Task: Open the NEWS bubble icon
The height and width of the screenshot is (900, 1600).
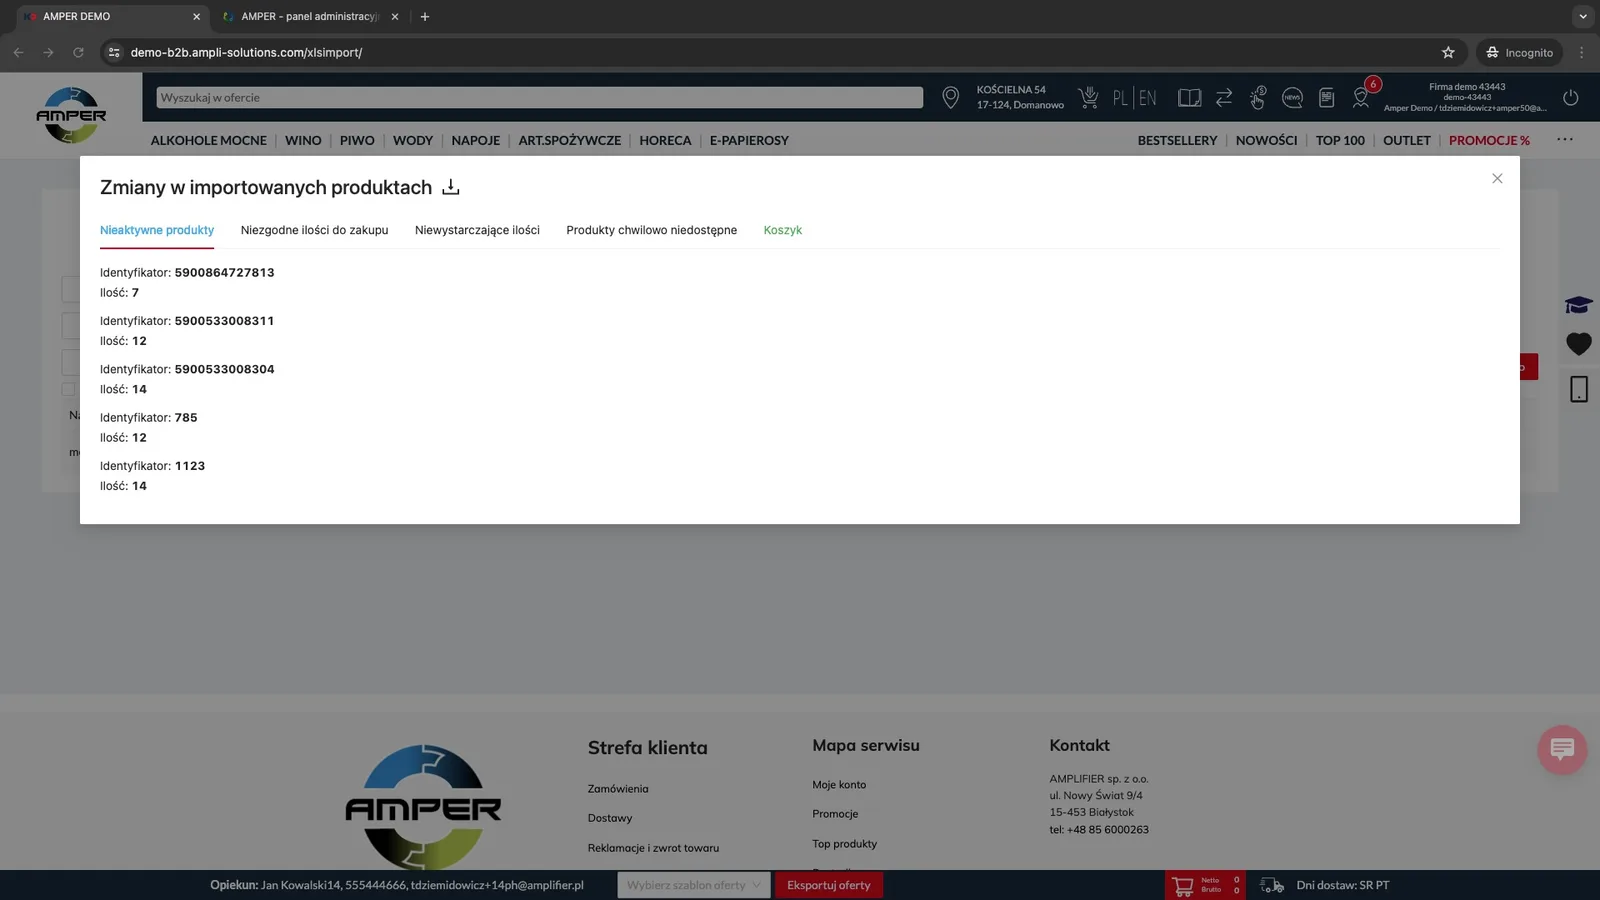Action: tap(1292, 98)
